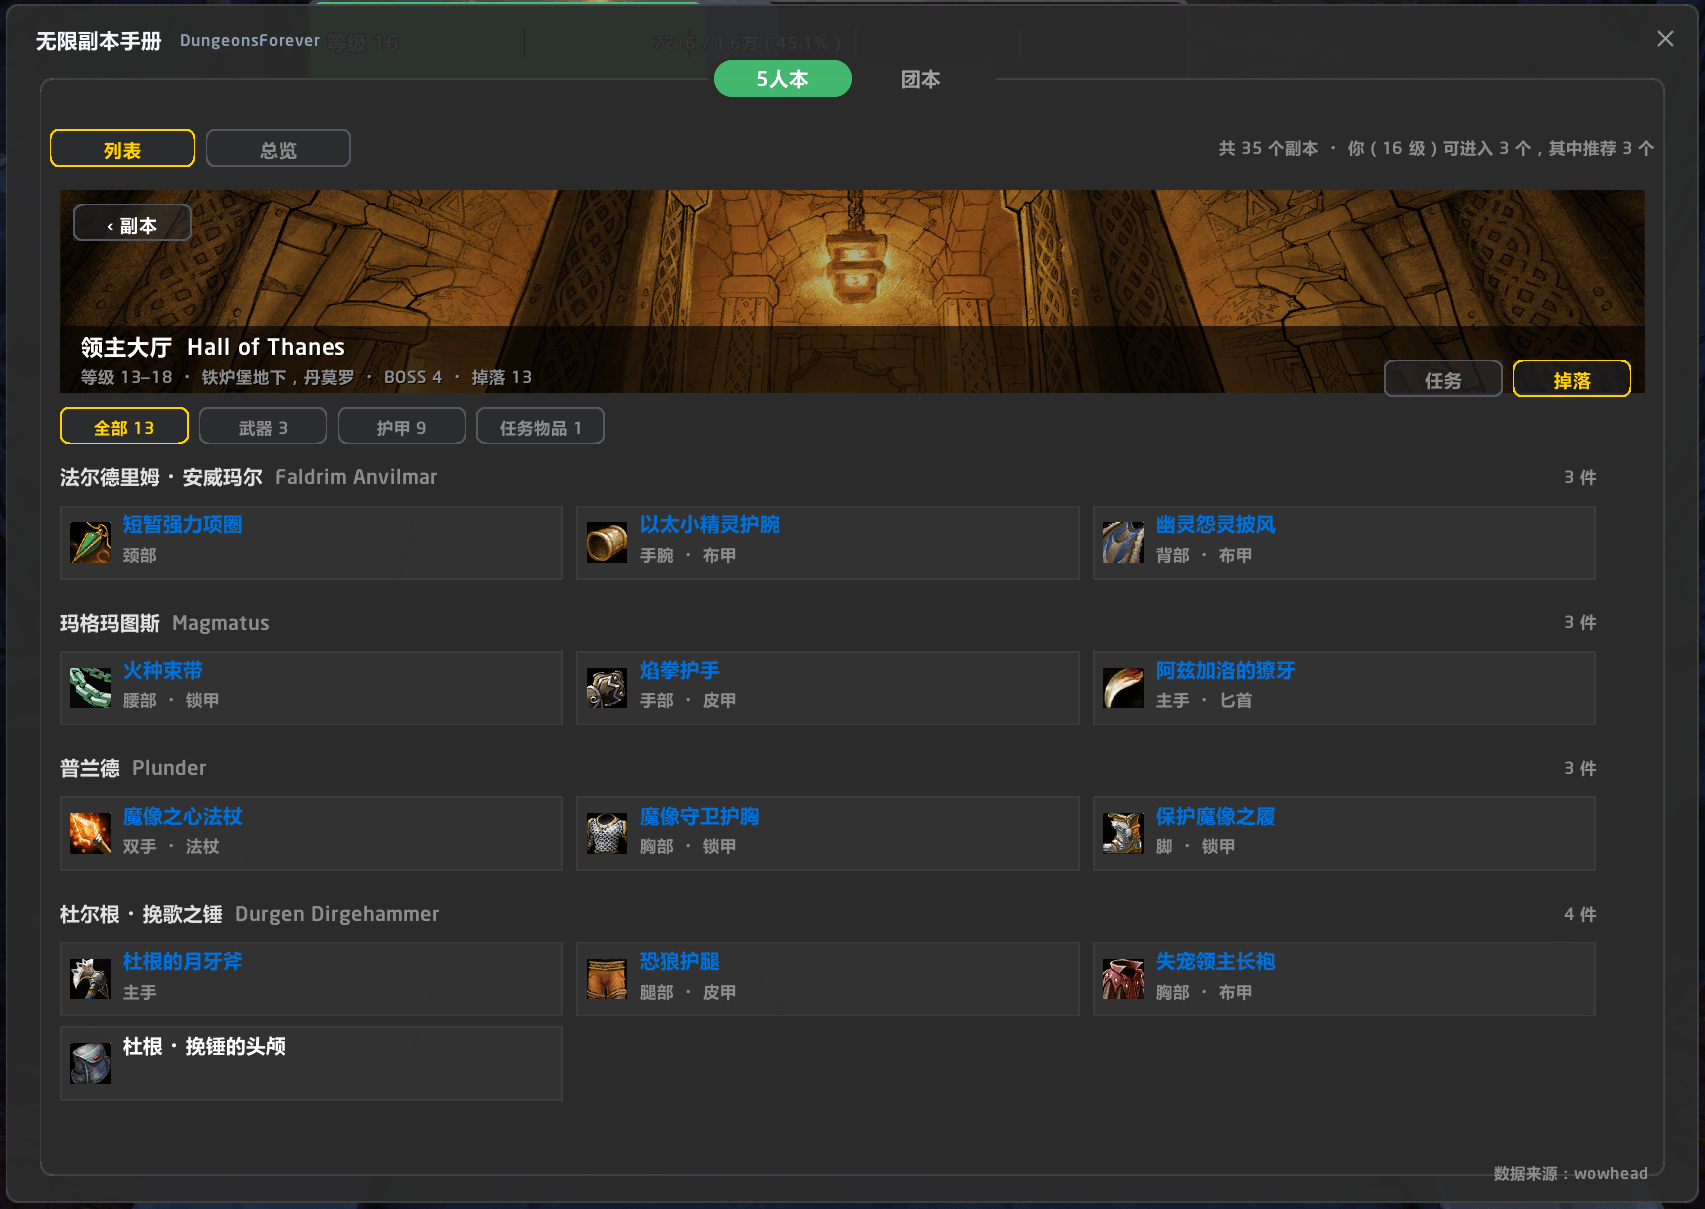Filter loot by 全部 13
This screenshot has height=1209, width=1705.
124,427
